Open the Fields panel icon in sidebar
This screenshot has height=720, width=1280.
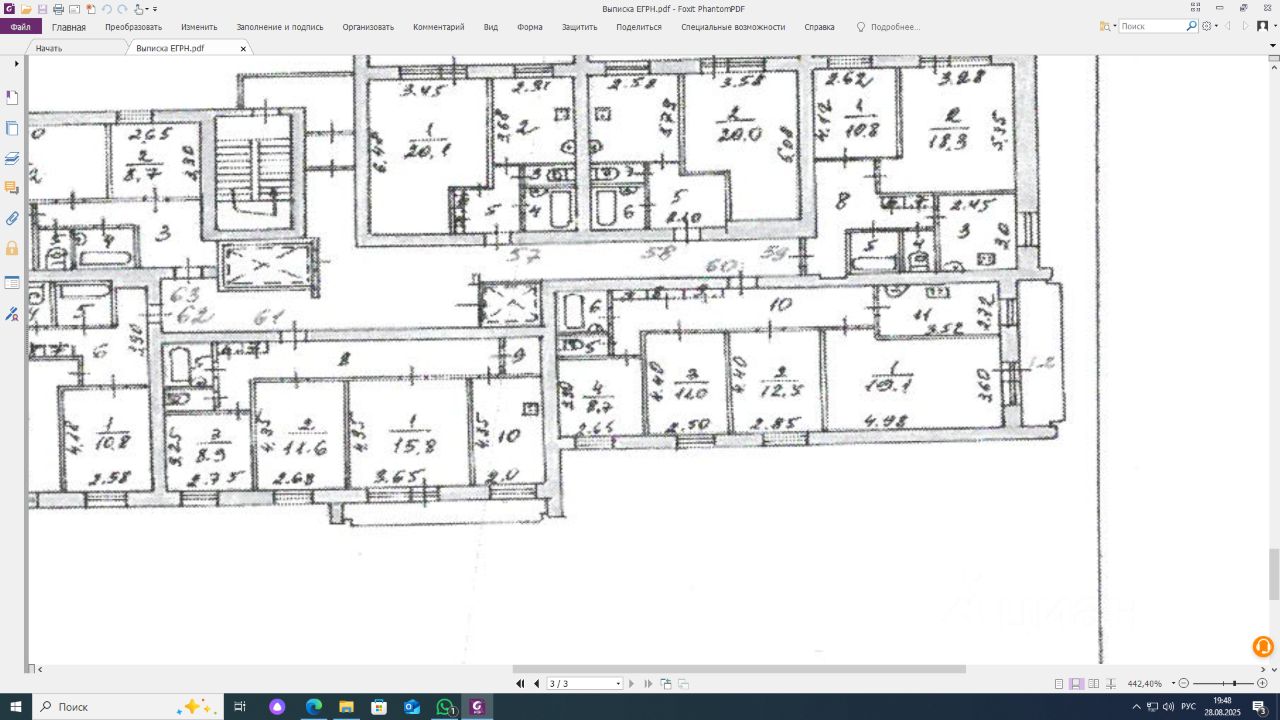(x=13, y=283)
